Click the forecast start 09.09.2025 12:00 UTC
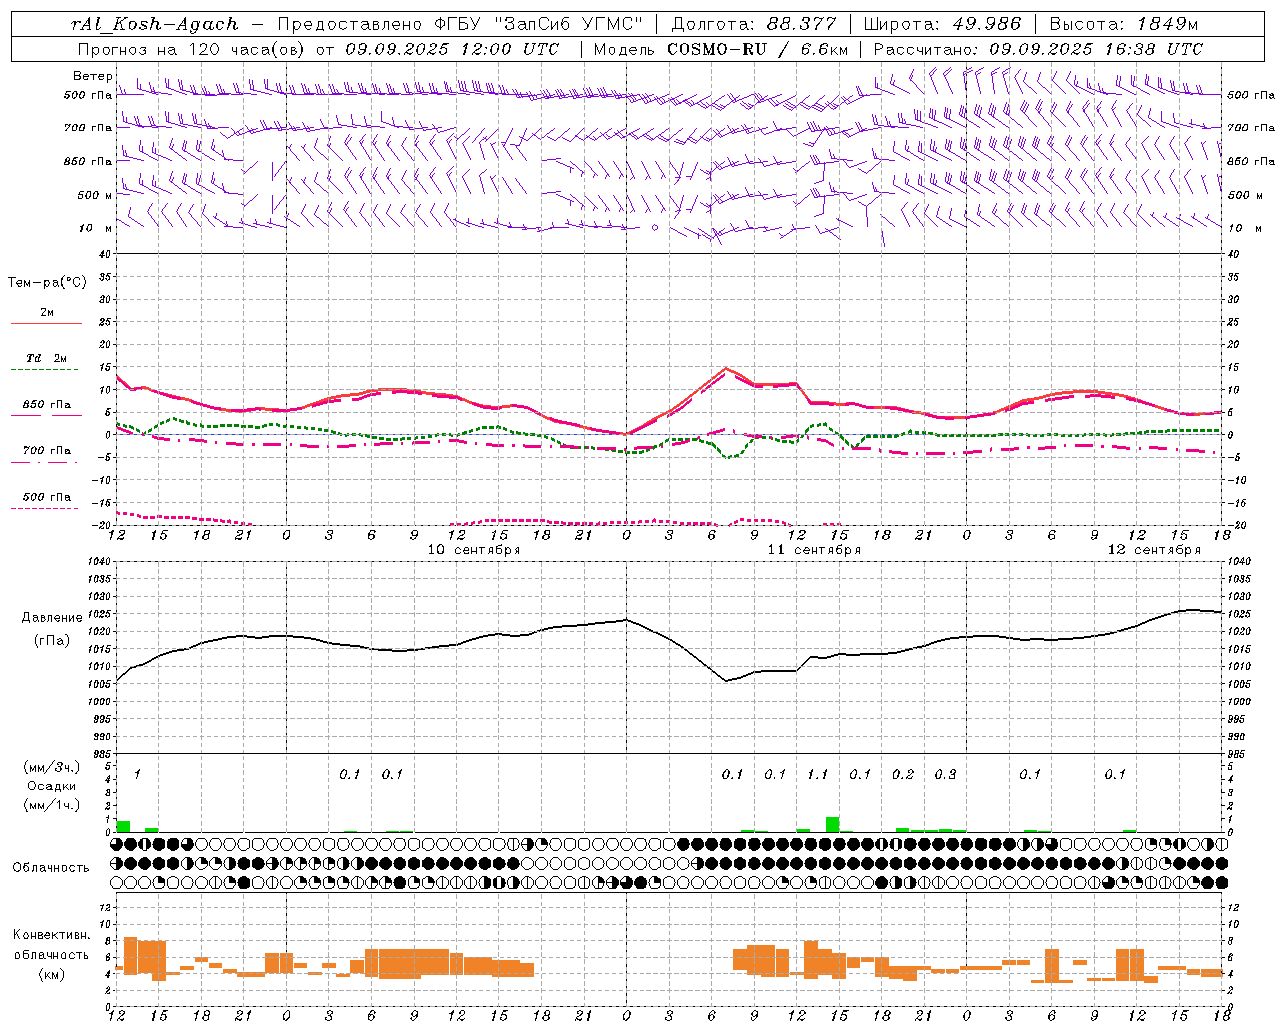The height and width of the screenshot is (1024, 1280). tap(452, 49)
